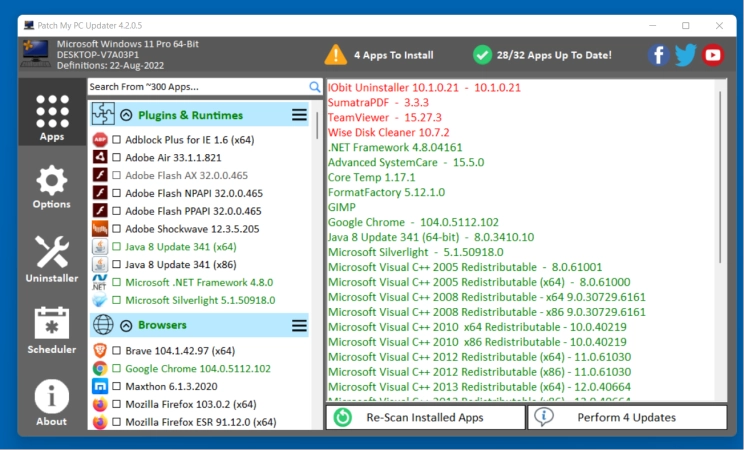Click the Adobe Flash AX icon
This screenshot has width=744, height=450.
pyautogui.click(x=100, y=175)
